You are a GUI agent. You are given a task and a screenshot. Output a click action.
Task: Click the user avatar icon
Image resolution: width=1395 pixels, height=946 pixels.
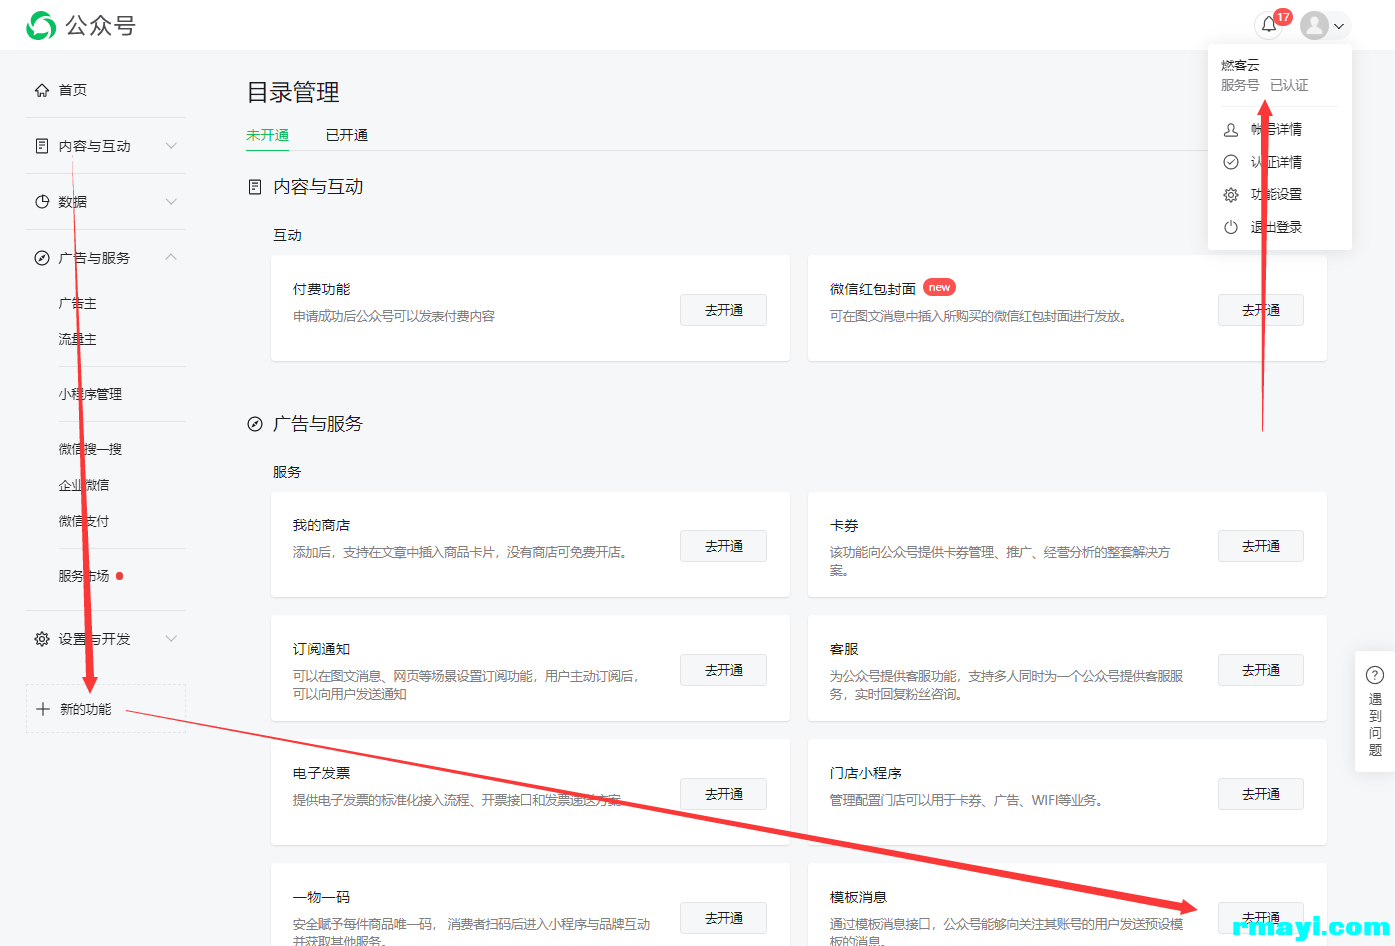(1314, 25)
